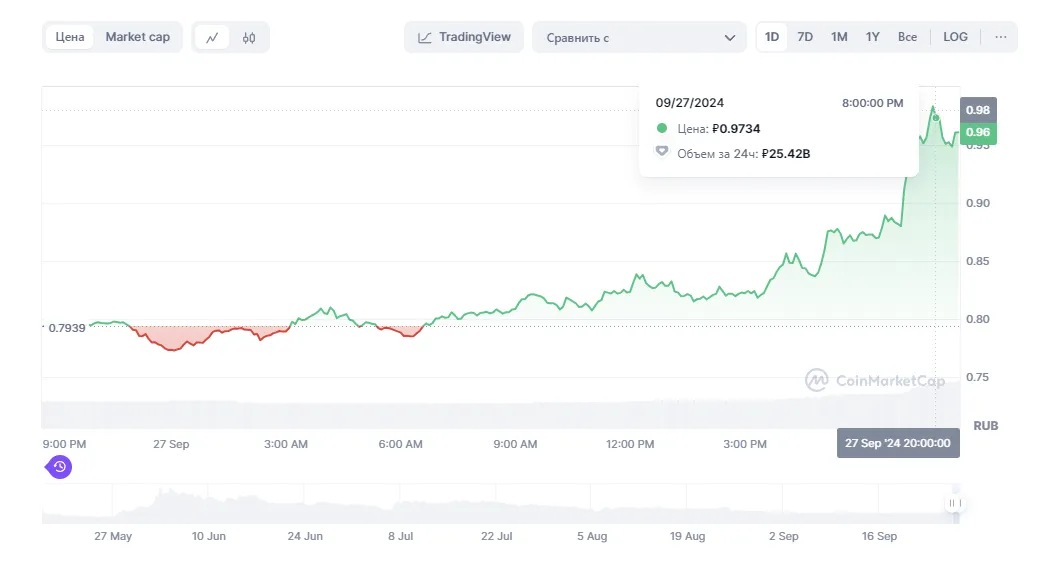Select the Цена toggle option

[x=69, y=37]
